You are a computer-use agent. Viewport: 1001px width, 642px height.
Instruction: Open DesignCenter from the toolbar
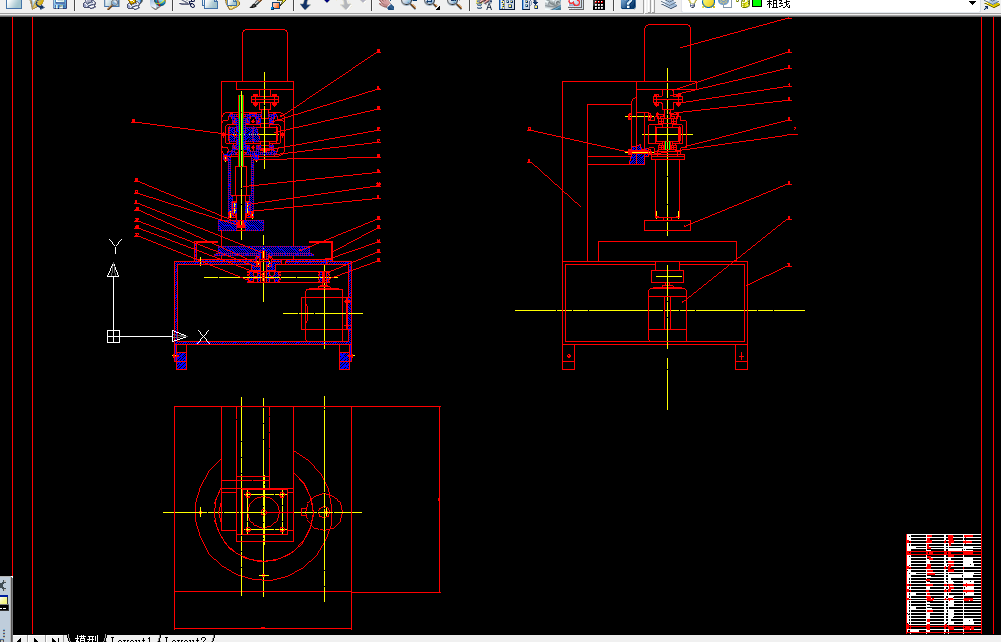508,4
